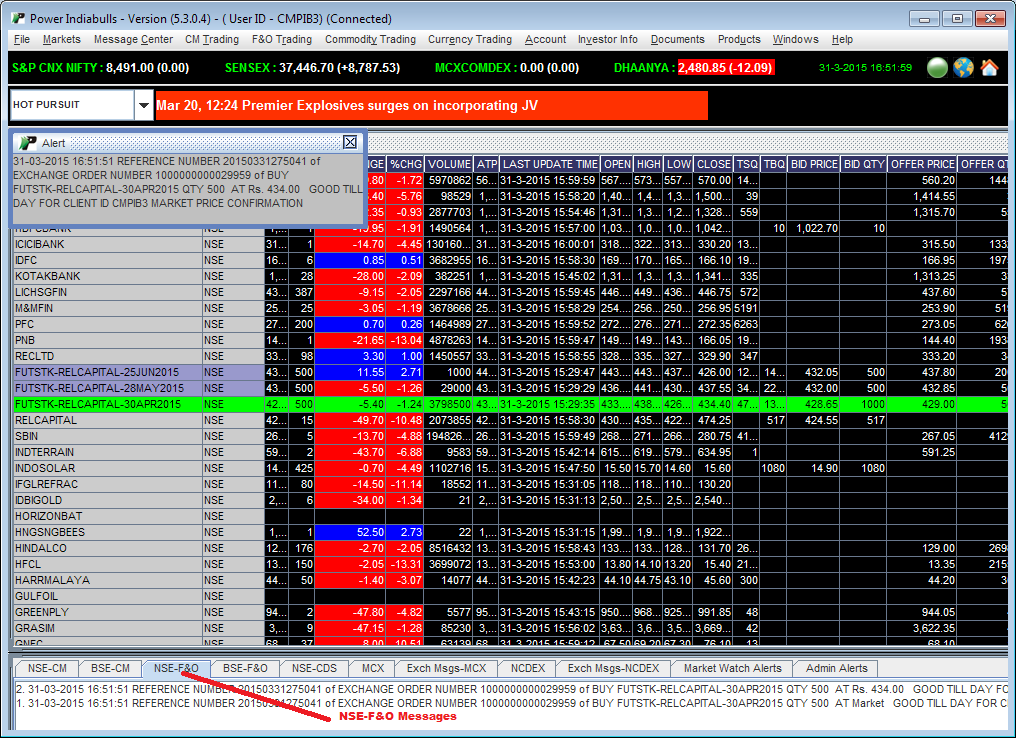Close the Alert popup
The width and height of the screenshot is (1016, 738).
coord(349,143)
